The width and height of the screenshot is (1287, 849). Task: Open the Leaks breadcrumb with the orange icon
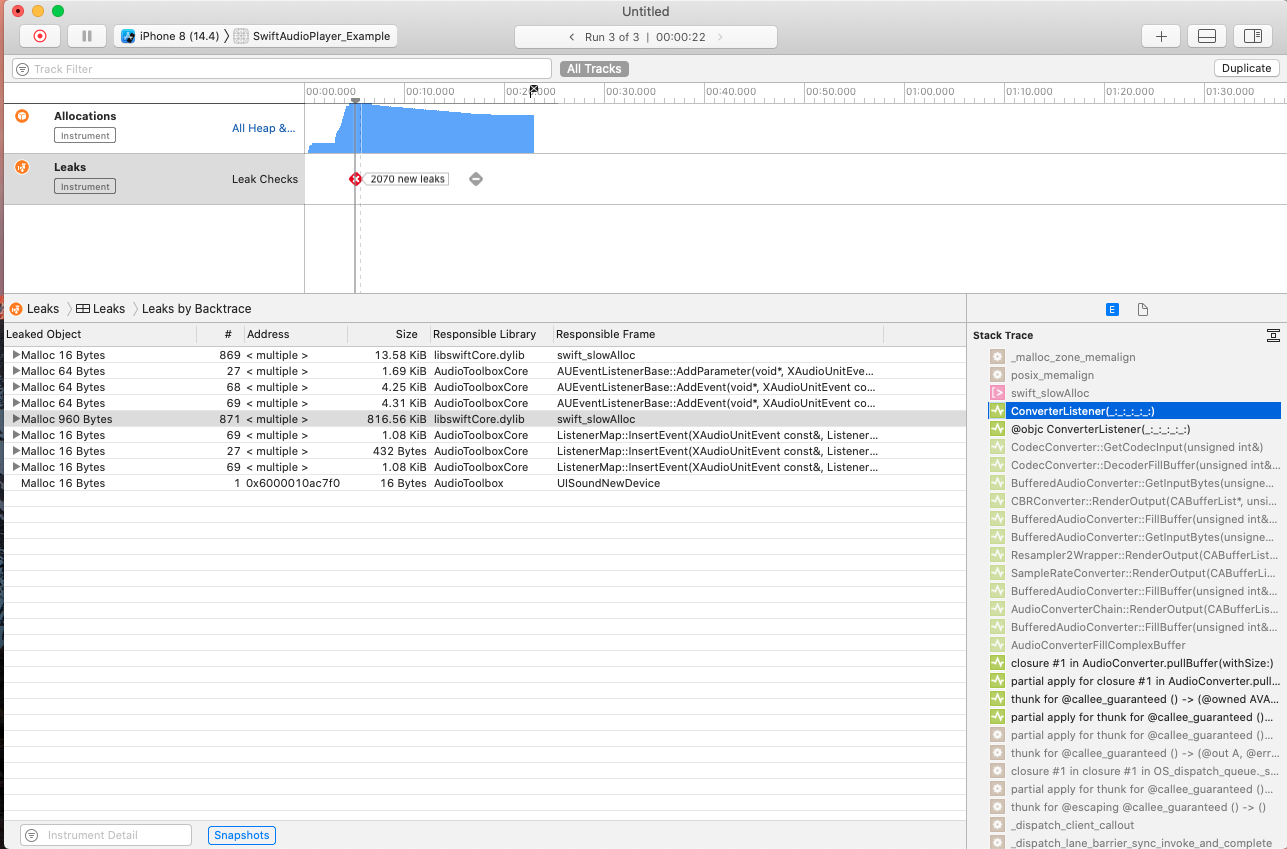click(x=34, y=308)
